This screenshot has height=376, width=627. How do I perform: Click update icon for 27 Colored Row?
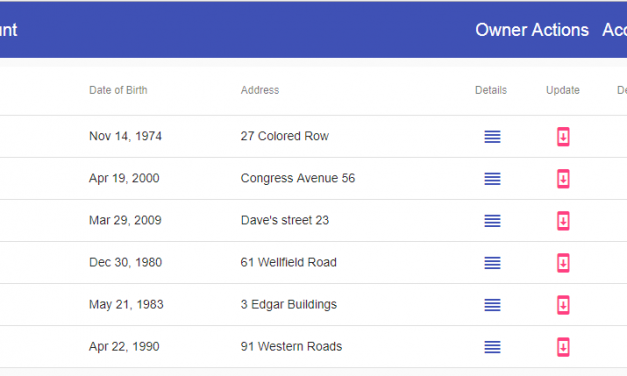coord(563,136)
